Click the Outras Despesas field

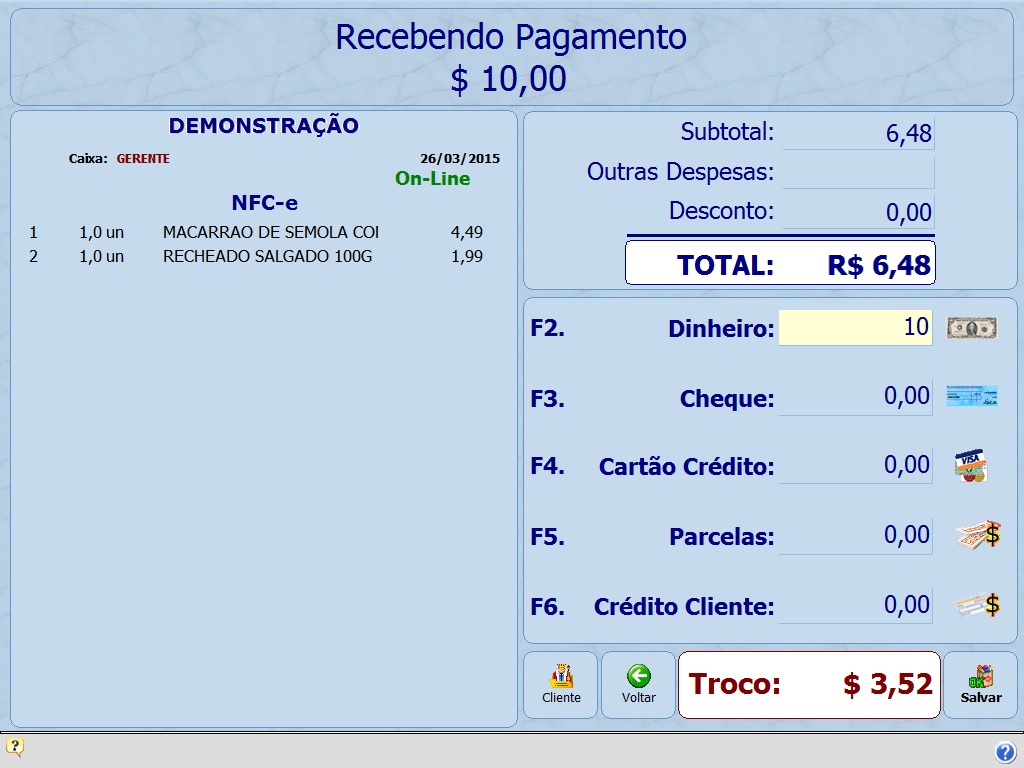pyautogui.click(x=858, y=172)
